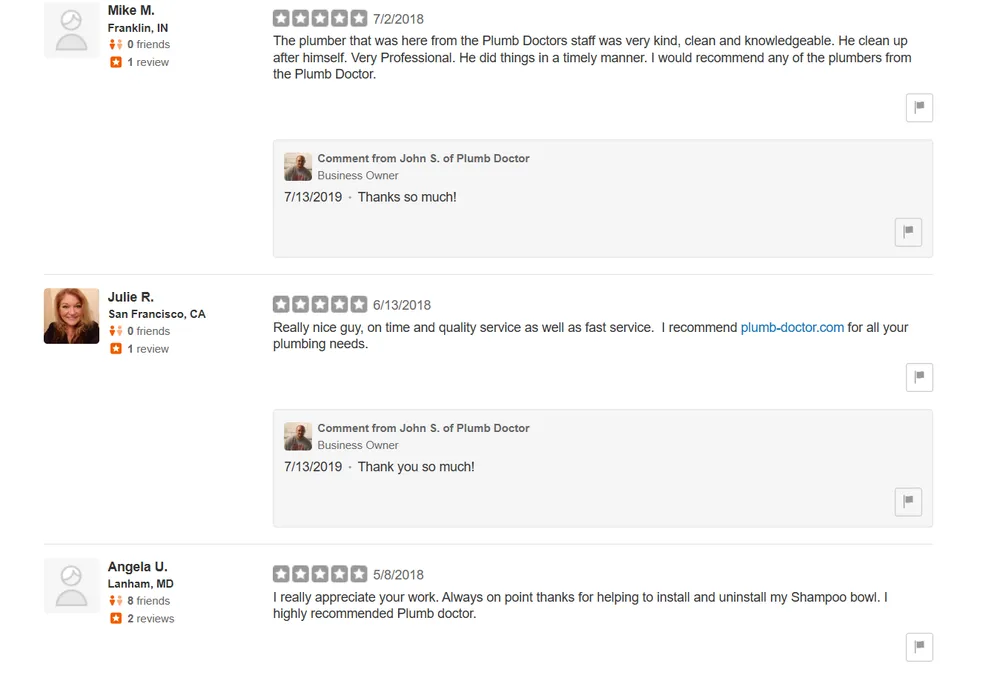The image size is (1000, 678).
Task: Click Mike M.'s friends count icon
Action: [x=116, y=45]
